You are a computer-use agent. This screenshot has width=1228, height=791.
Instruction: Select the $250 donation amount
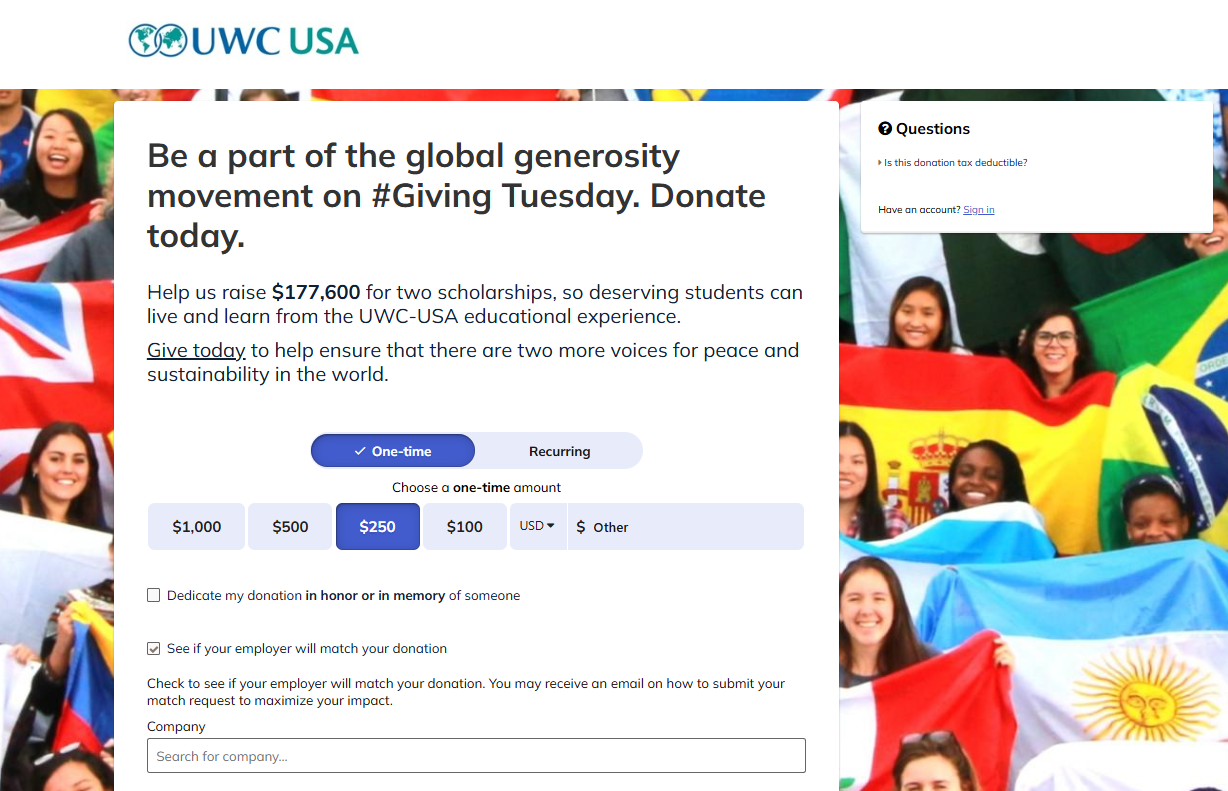(x=378, y=527)
